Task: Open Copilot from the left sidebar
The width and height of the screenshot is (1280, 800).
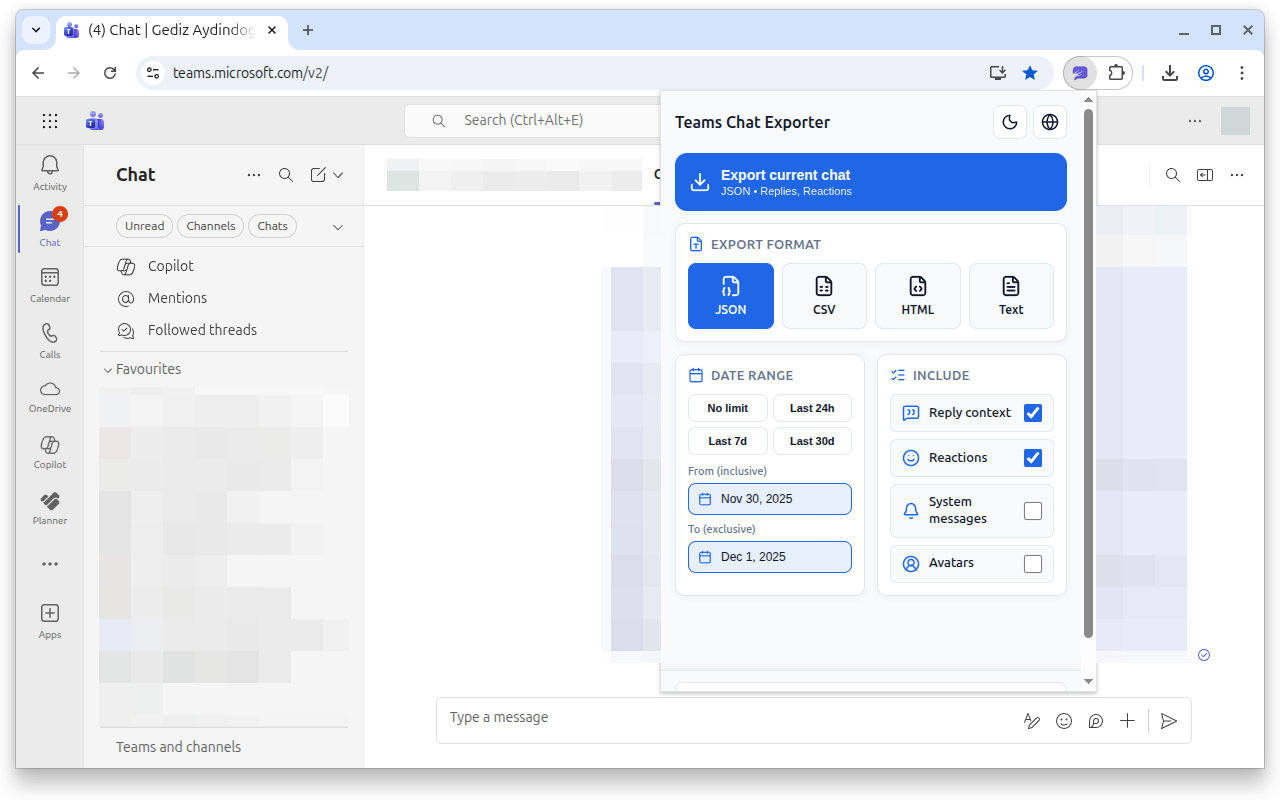Action: (x=49, y=452)
